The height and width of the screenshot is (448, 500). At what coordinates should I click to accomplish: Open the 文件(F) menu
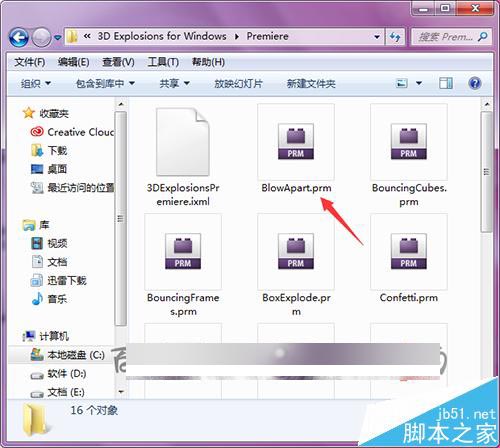tap(30, 62)
